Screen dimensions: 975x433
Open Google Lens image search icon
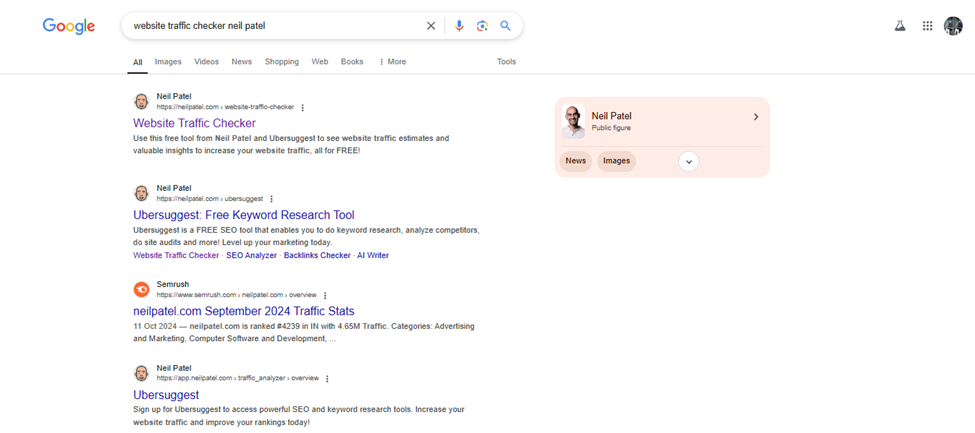click(x=482, y=26)
